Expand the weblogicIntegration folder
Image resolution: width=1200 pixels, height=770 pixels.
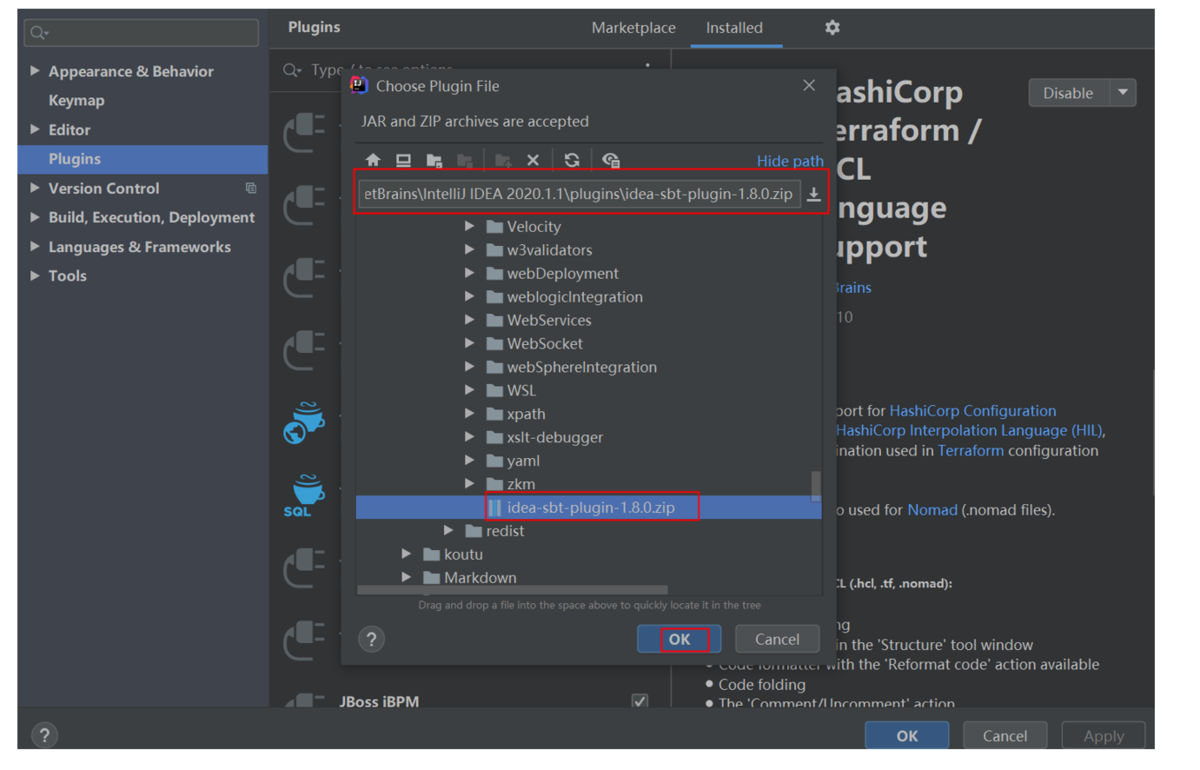[469, 297]
